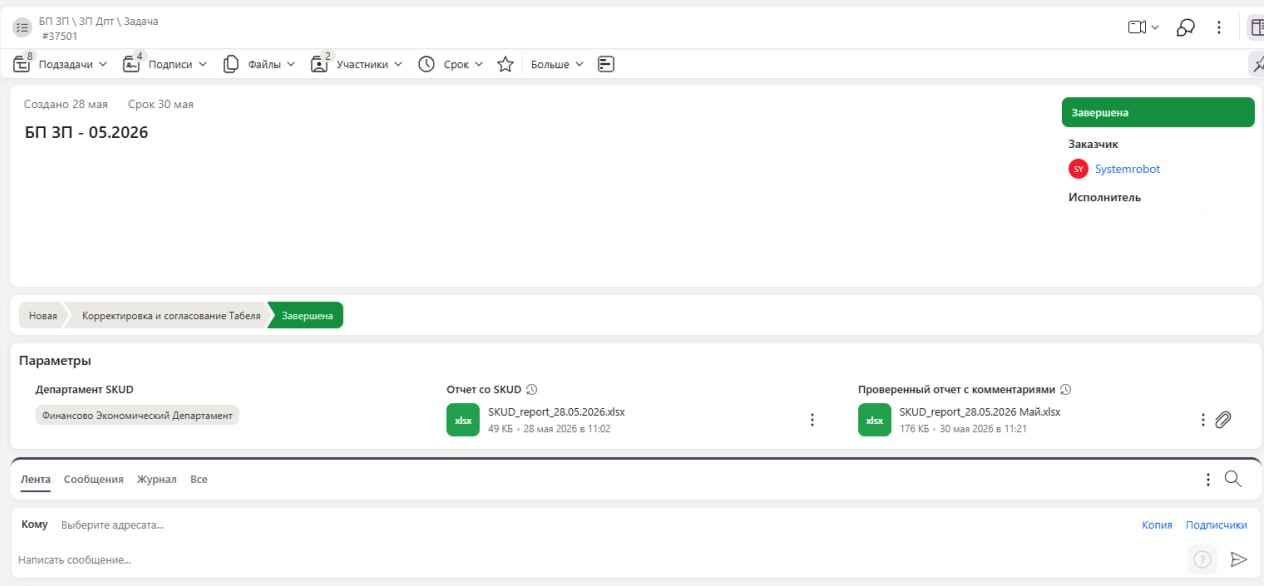This screenshot has height=586, width=1264.
Task: Click the Департамент SKUD label
Action: coord(84,390)
